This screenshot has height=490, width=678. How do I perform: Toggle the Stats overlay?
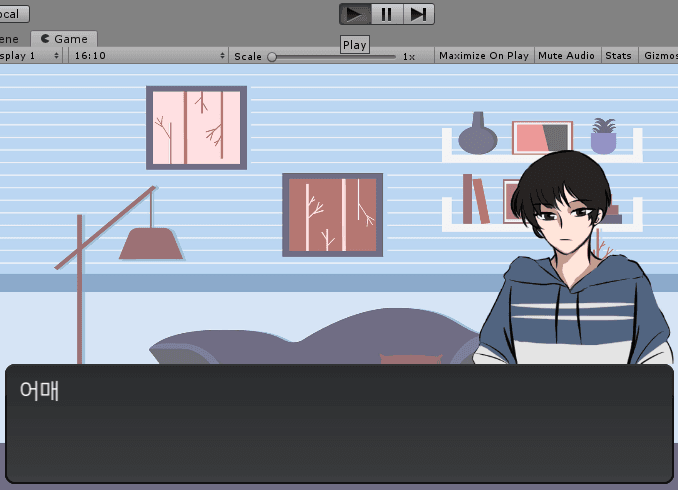pos(618,56)
